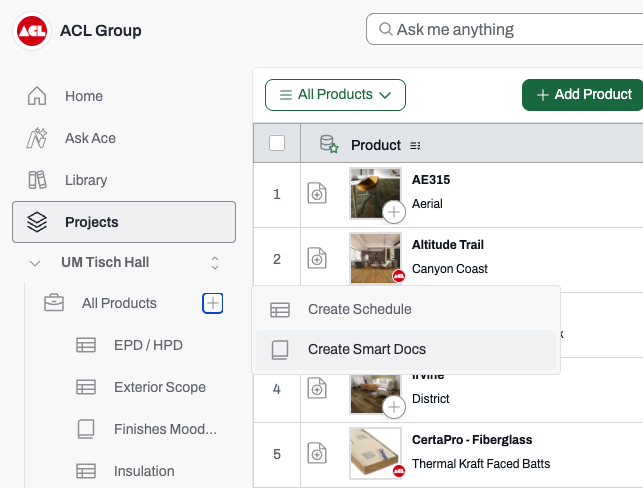Viewport: 643px width, 488px height.
Task: Select All Products in sidebar
Action: click(119, 303)
